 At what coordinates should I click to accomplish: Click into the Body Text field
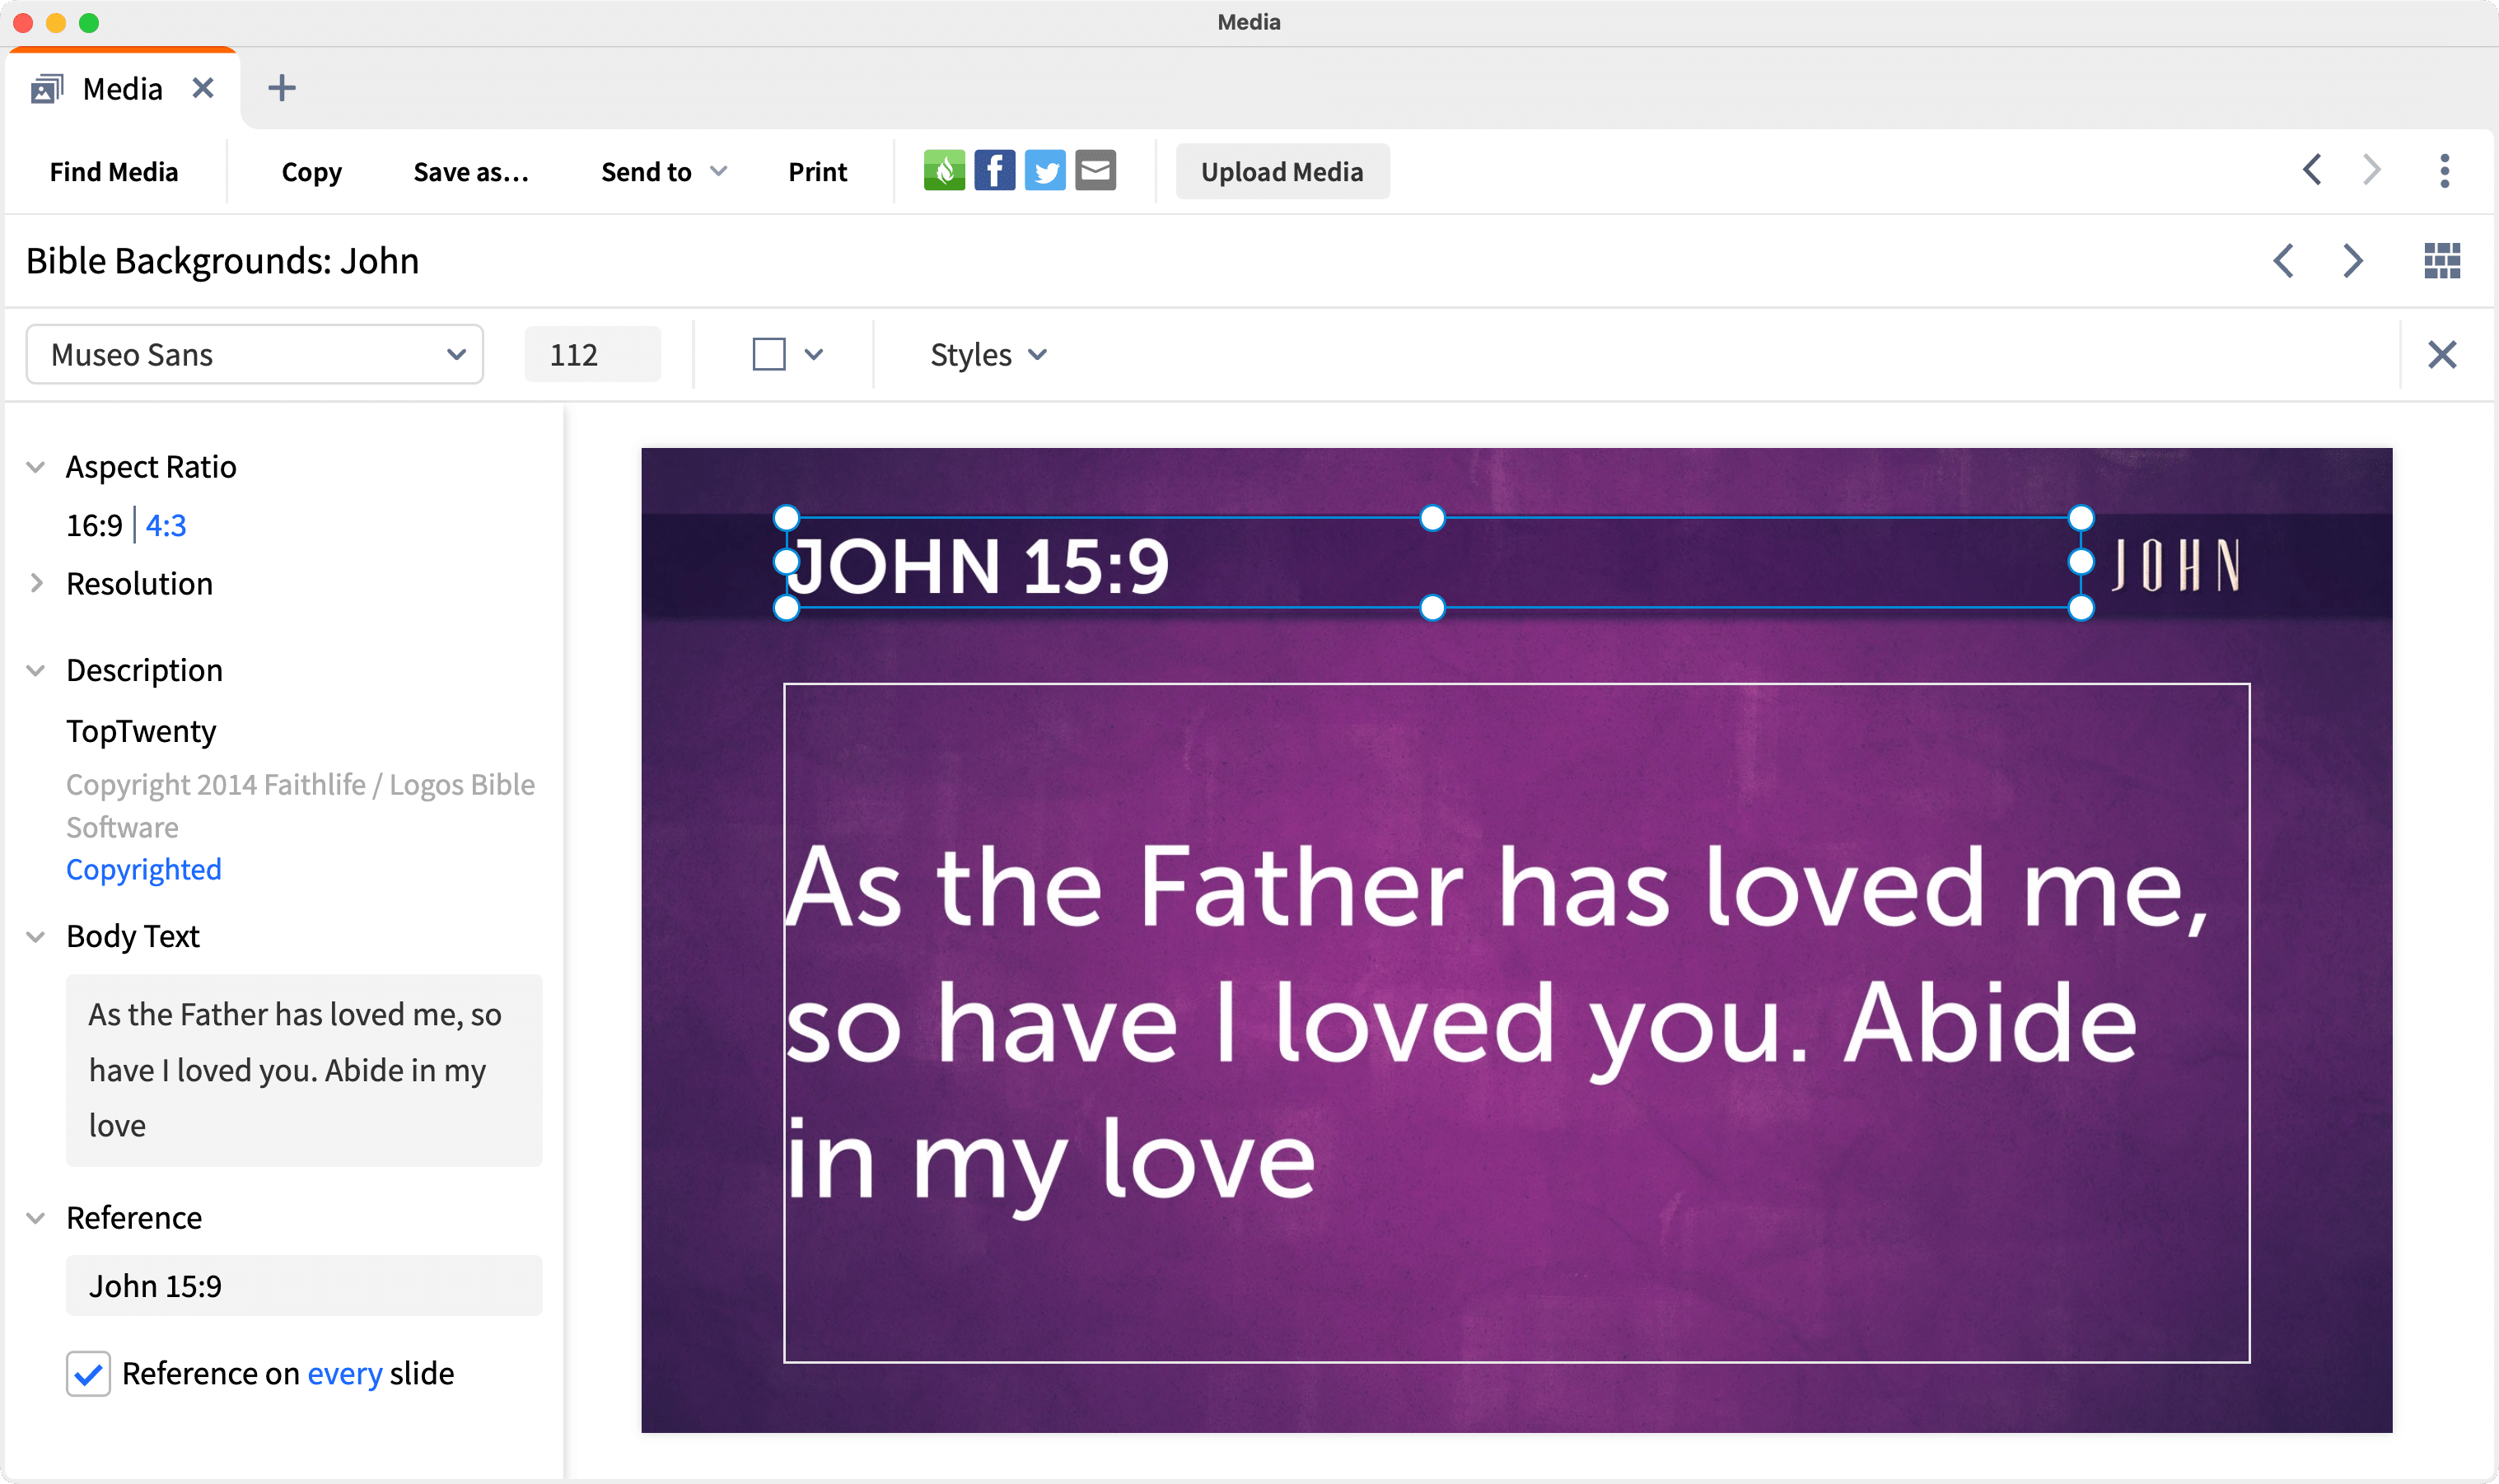(304, 1070)
